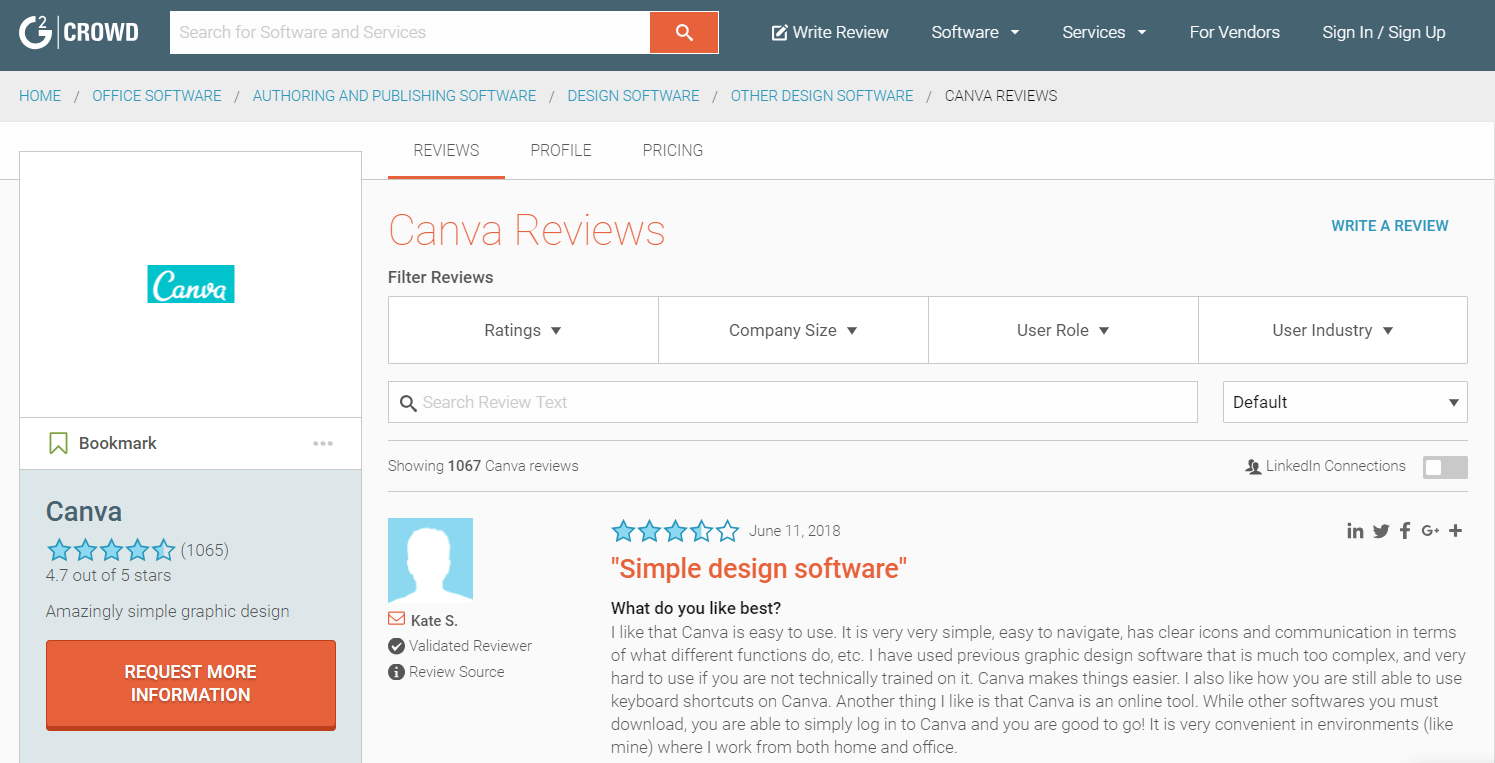Click the review's star rating
This screenshot has height=763, width=1495.
pyautogui.click(x=675, y=531)
